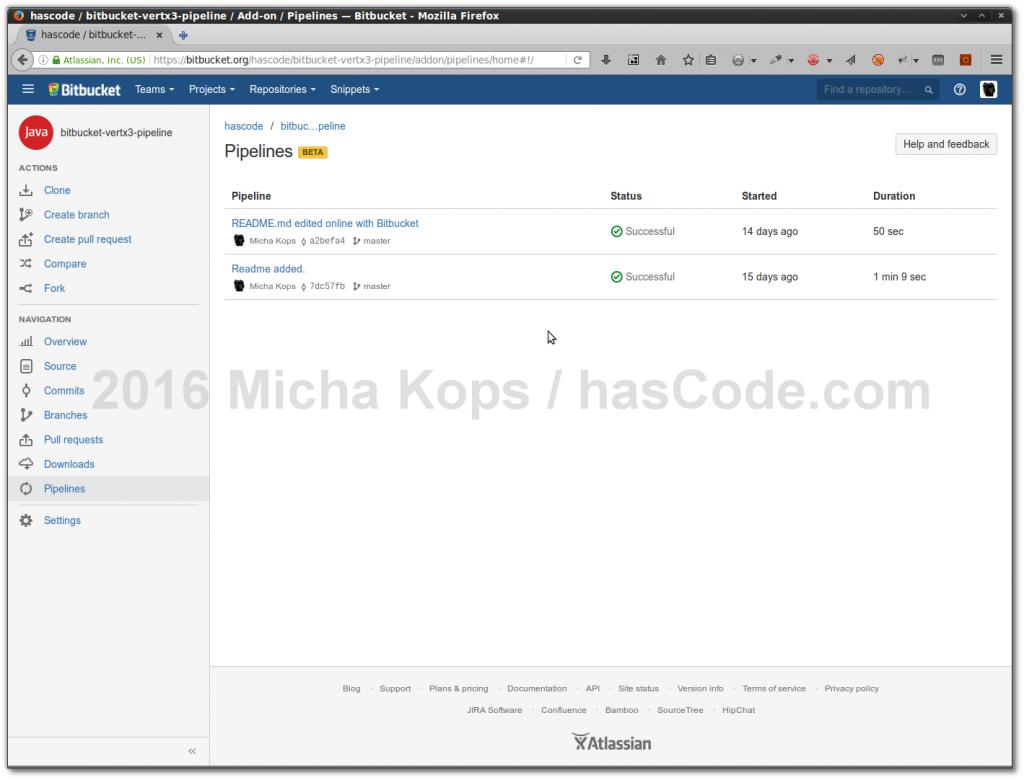Open the hamburger menu beside Bitbucket logo
The width and height of the screenshot is (1024, 780).
(x=28, y=90)
